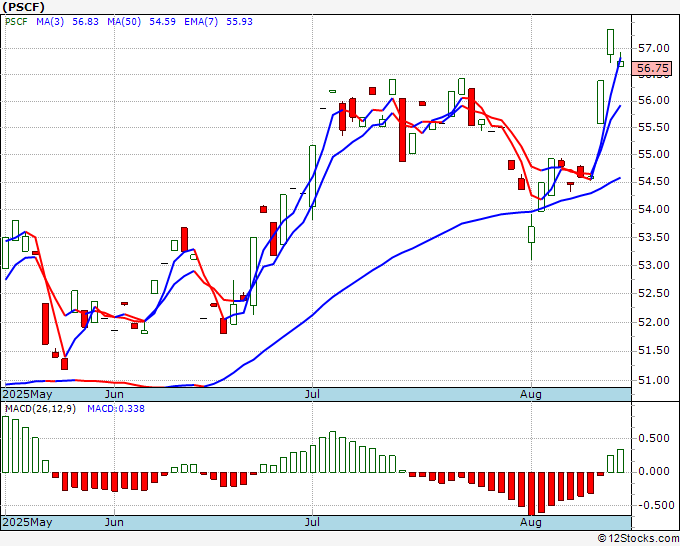This screenshot has width=680, height=546.
Task: Click the MACD(26,12,9) indicator label
Action: [40, 409]
